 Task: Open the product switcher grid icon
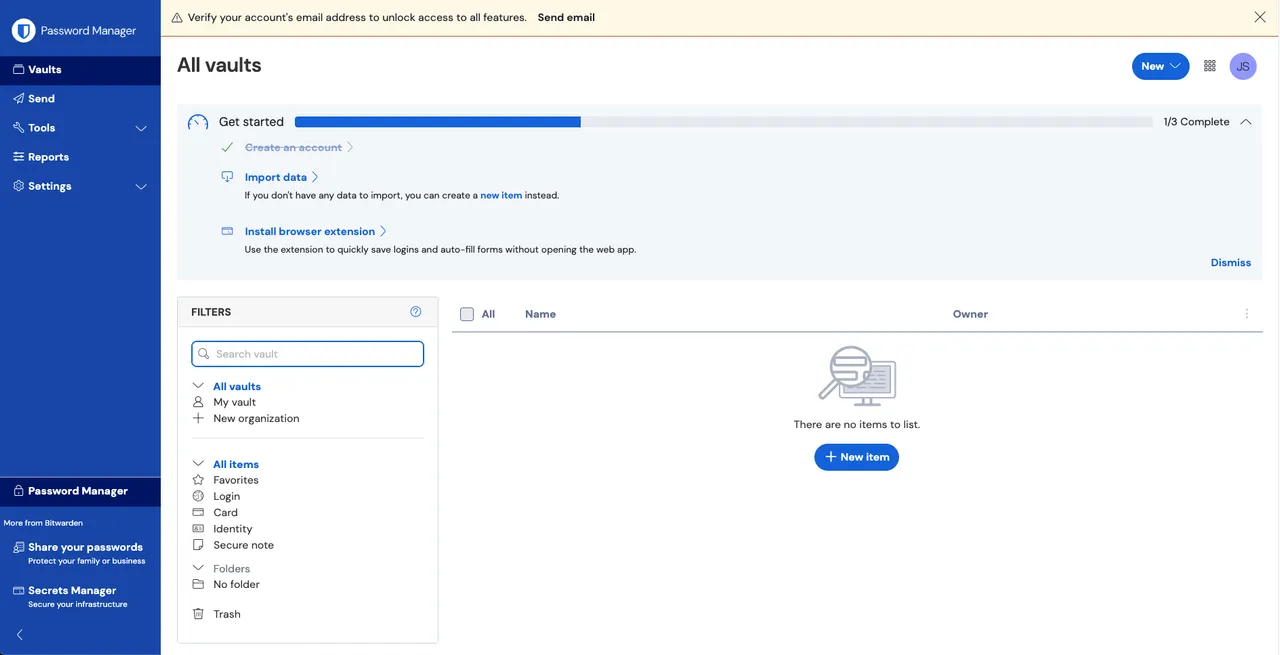click(1210, 66)
